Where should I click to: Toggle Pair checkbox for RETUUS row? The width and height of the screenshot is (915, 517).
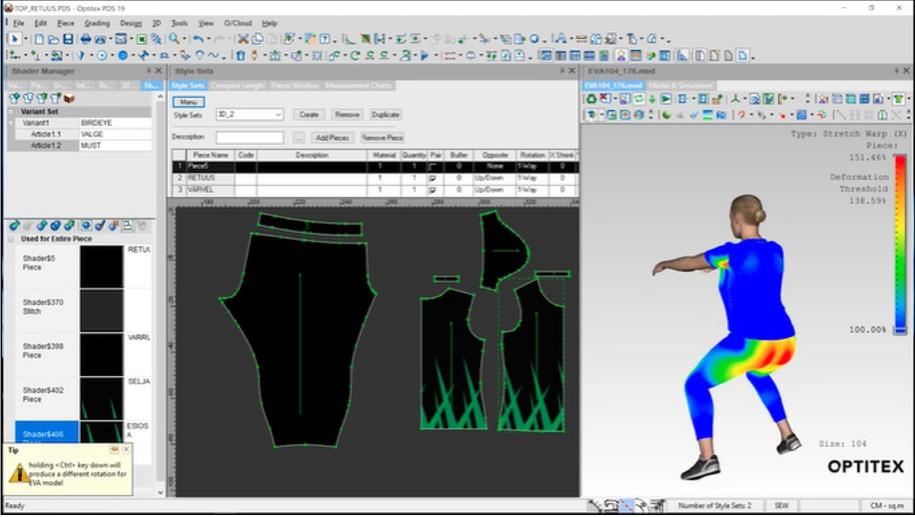[432, 178]
